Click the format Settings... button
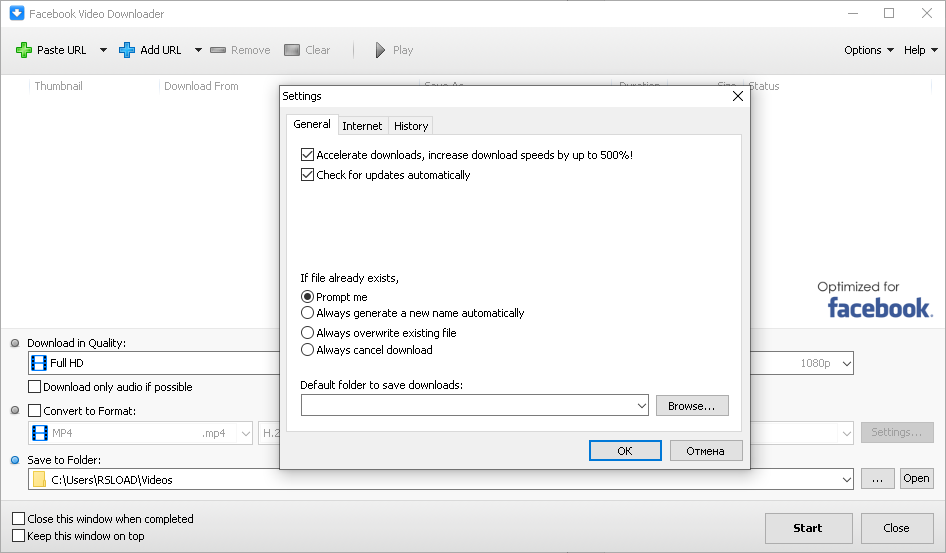Image resolution: width=946 pixels, height=553 pixels. 897,432
